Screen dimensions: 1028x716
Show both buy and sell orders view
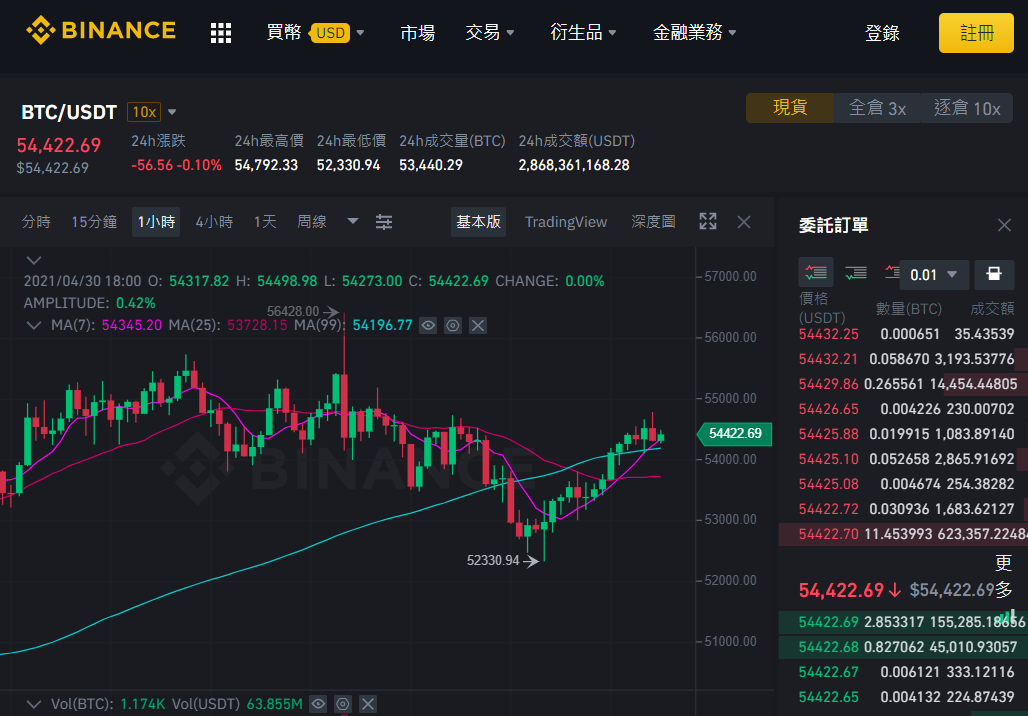click(816, 273)
